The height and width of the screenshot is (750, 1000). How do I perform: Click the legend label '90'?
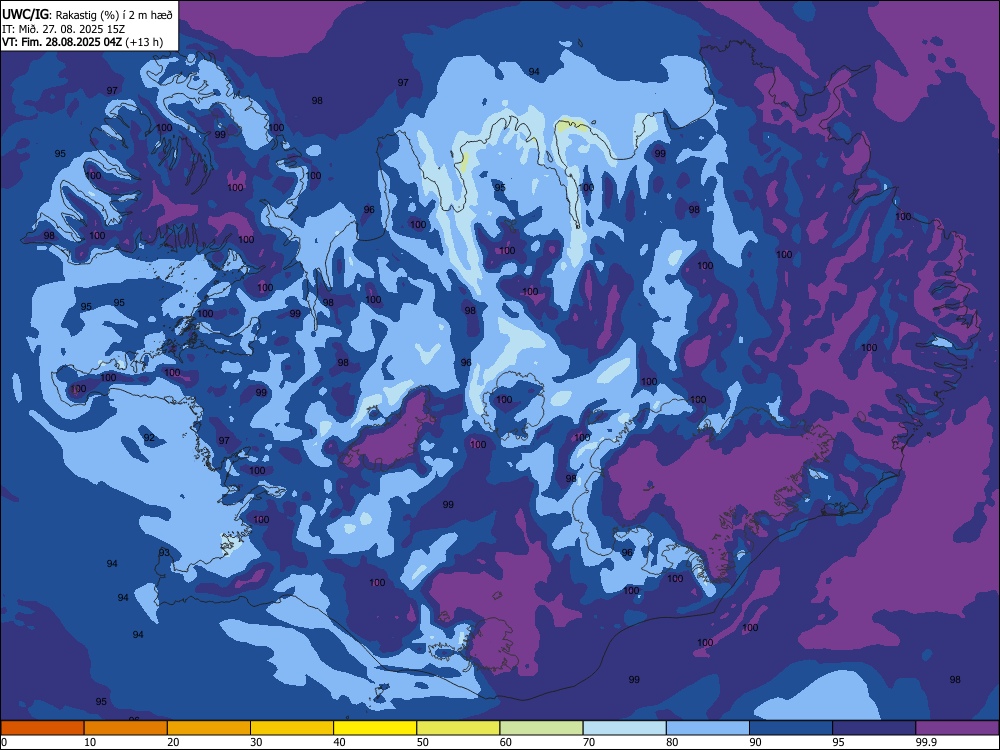click(x=755, y=742)
